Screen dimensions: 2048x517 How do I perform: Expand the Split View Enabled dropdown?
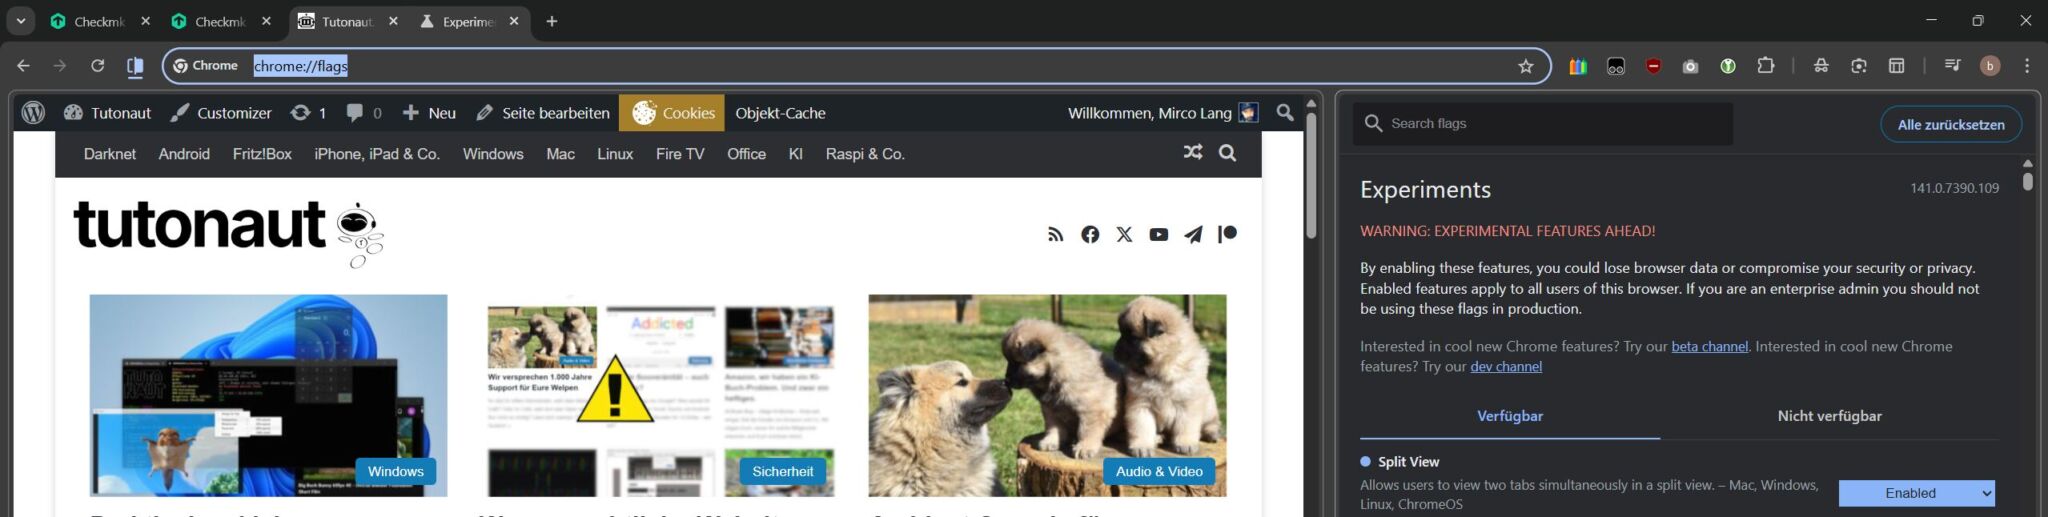click(1916, 493)
